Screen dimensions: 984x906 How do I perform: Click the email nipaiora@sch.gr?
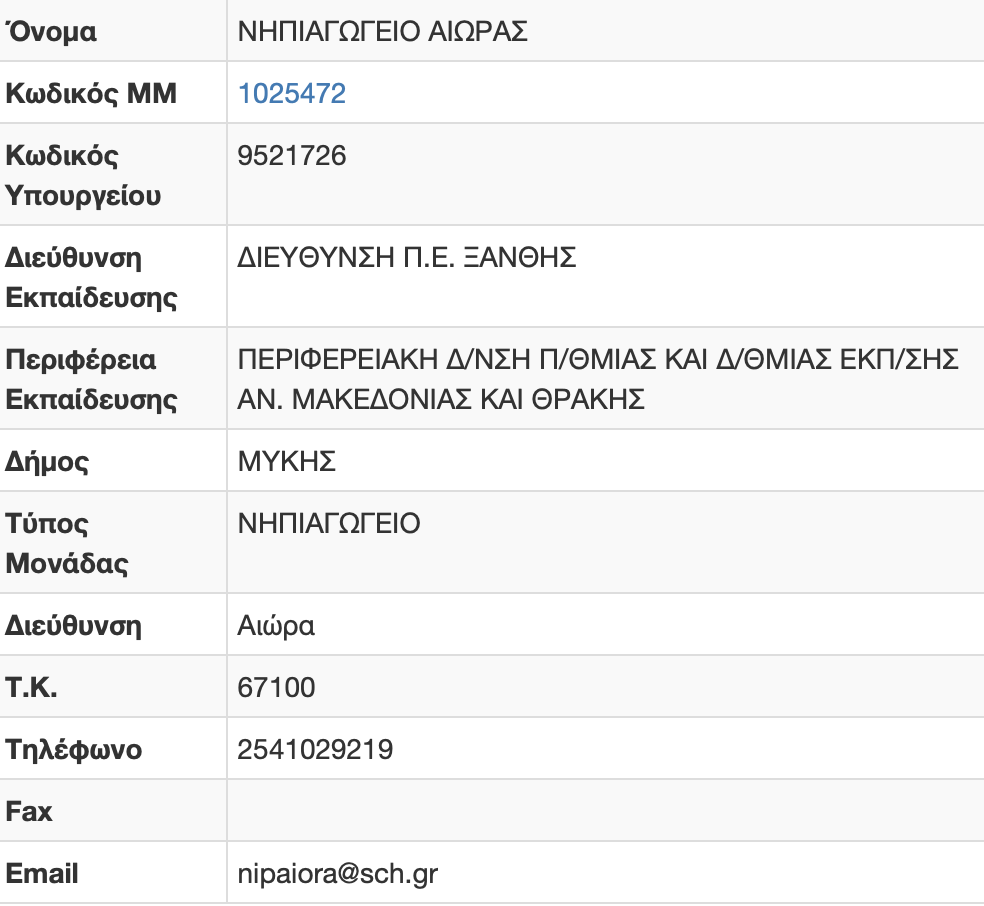[x=338, y=874]
